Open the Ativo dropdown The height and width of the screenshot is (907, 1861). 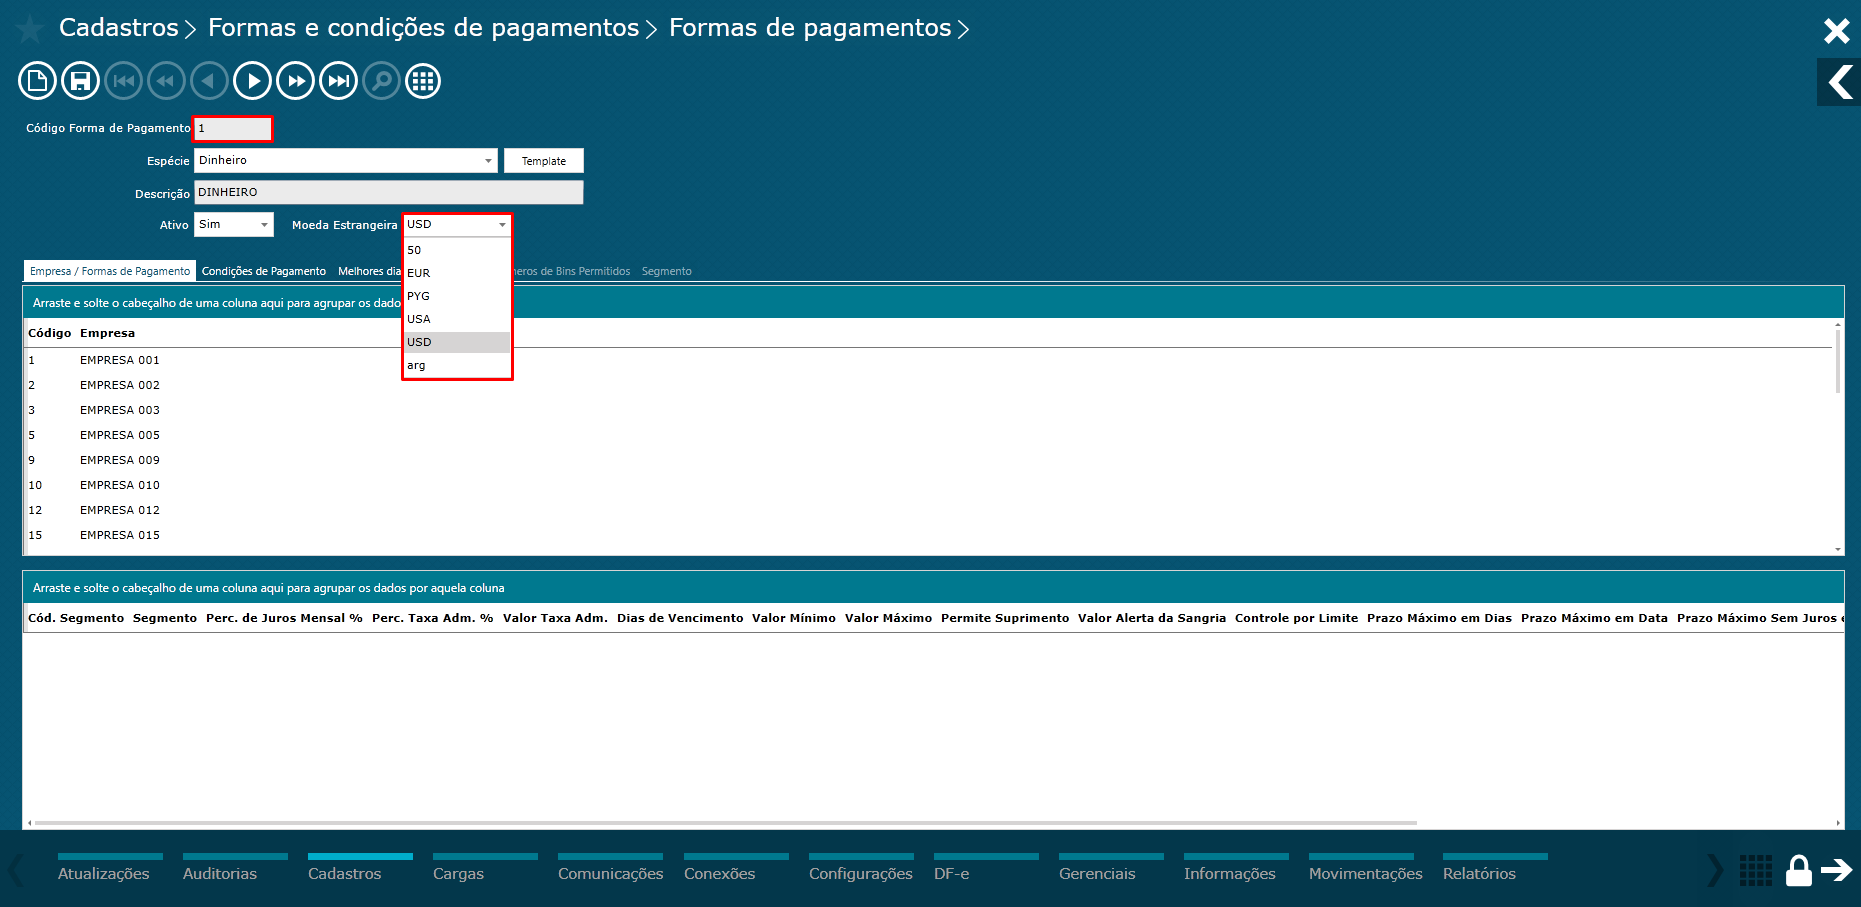coord(233,224)
